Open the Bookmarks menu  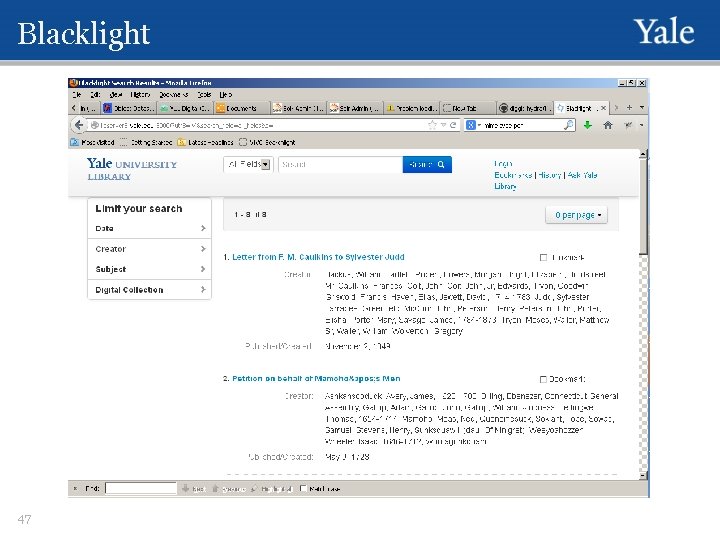174,95
